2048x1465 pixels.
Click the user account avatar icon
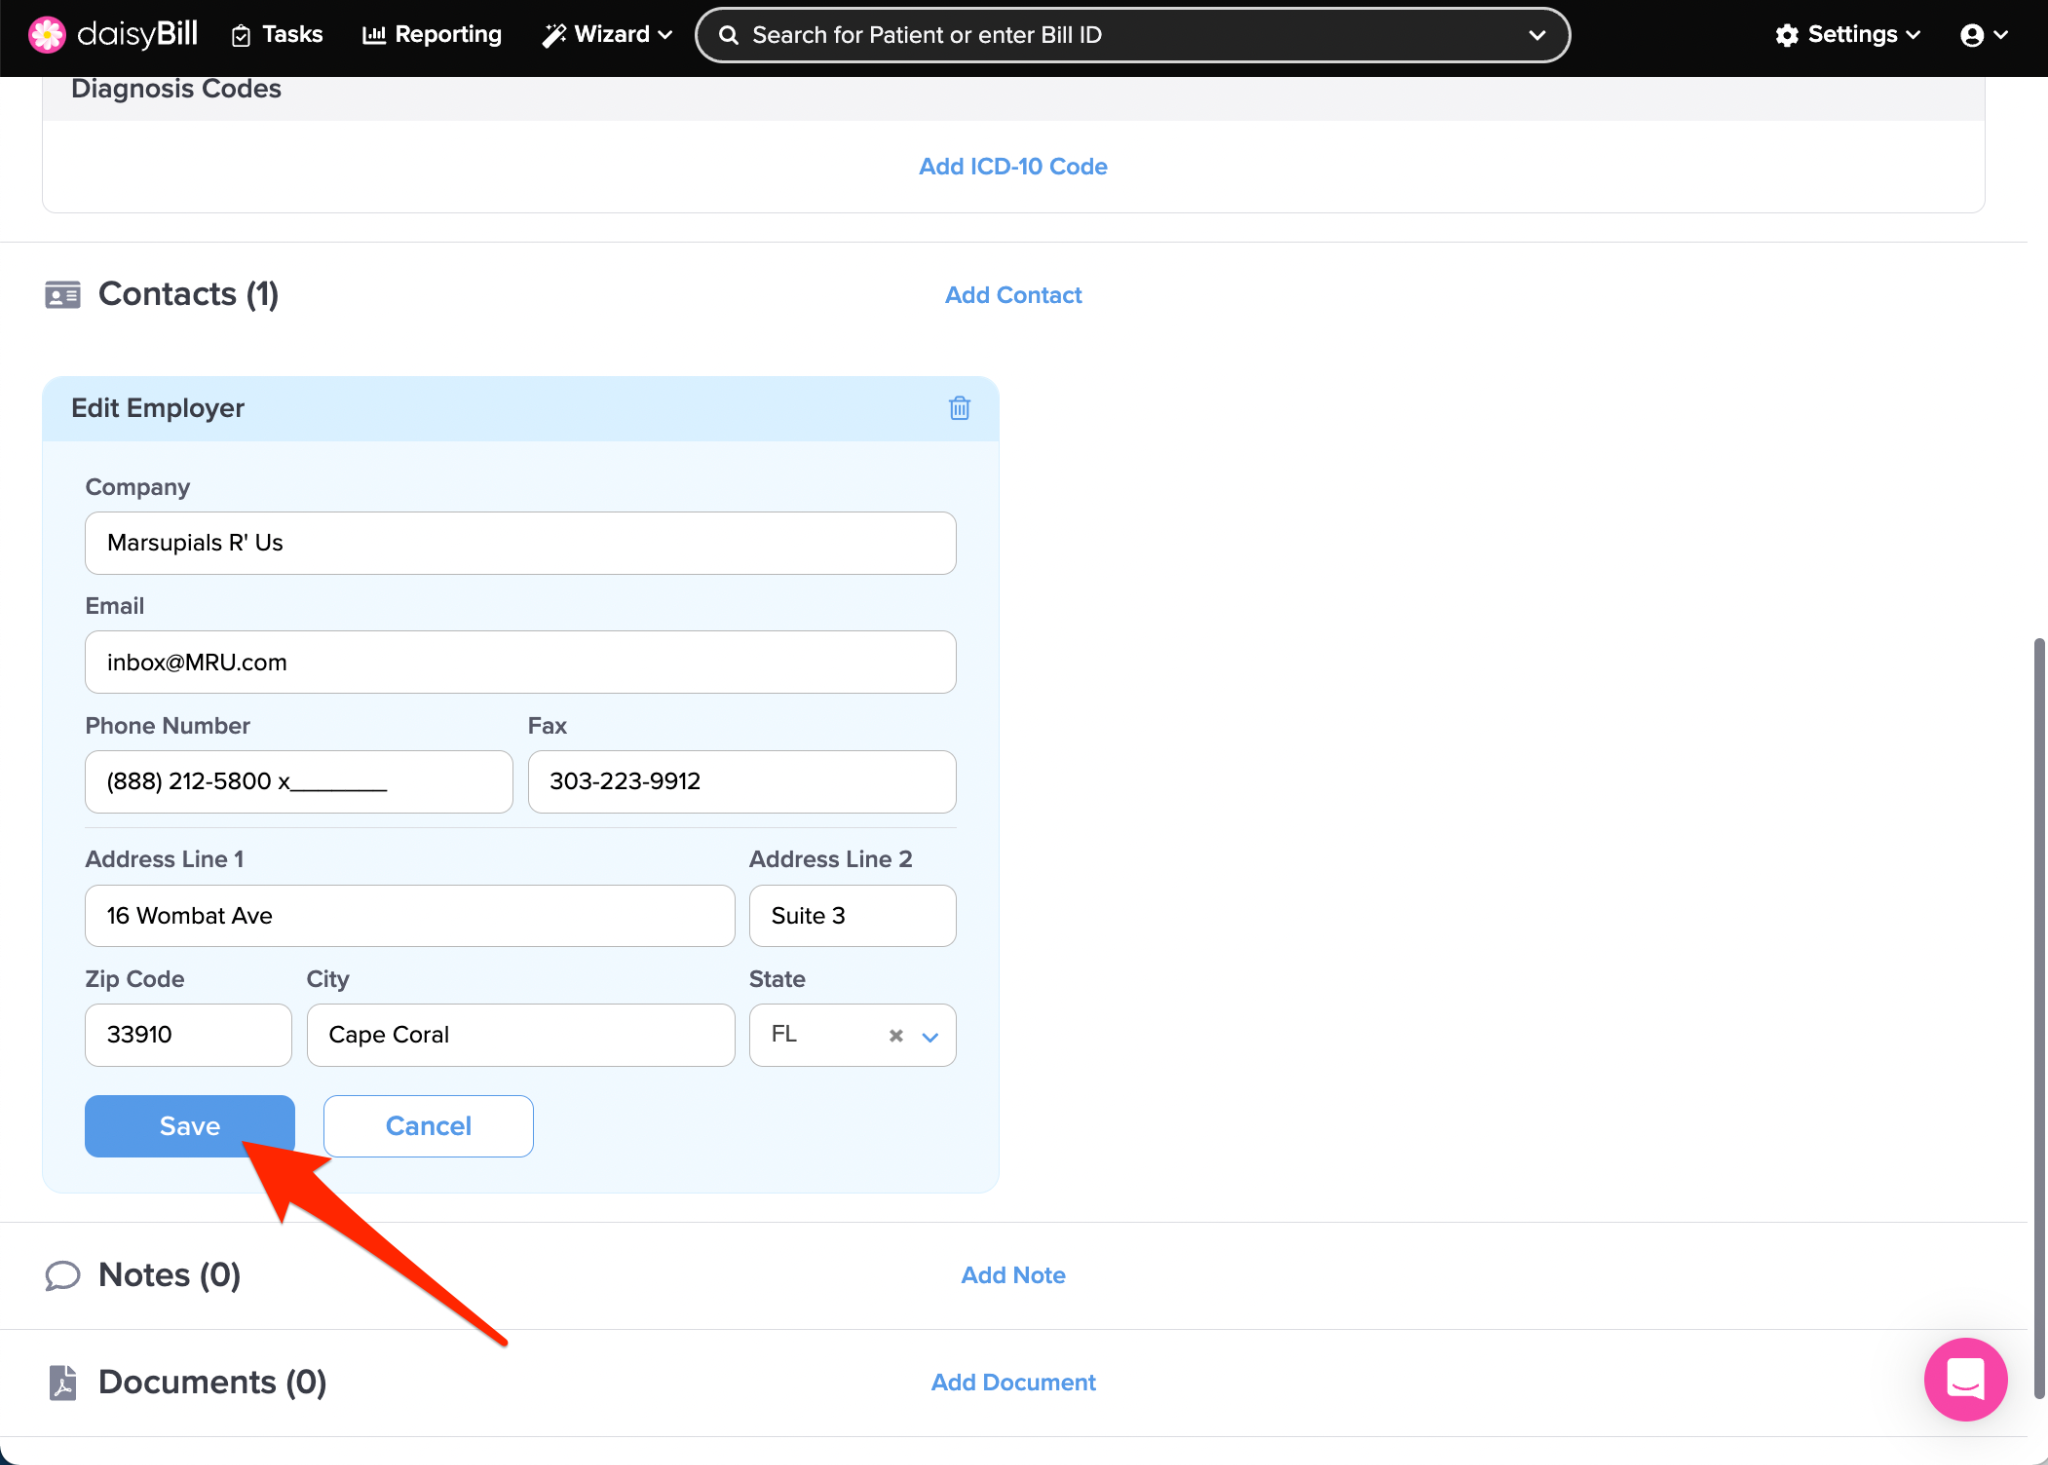(1971, 35)
